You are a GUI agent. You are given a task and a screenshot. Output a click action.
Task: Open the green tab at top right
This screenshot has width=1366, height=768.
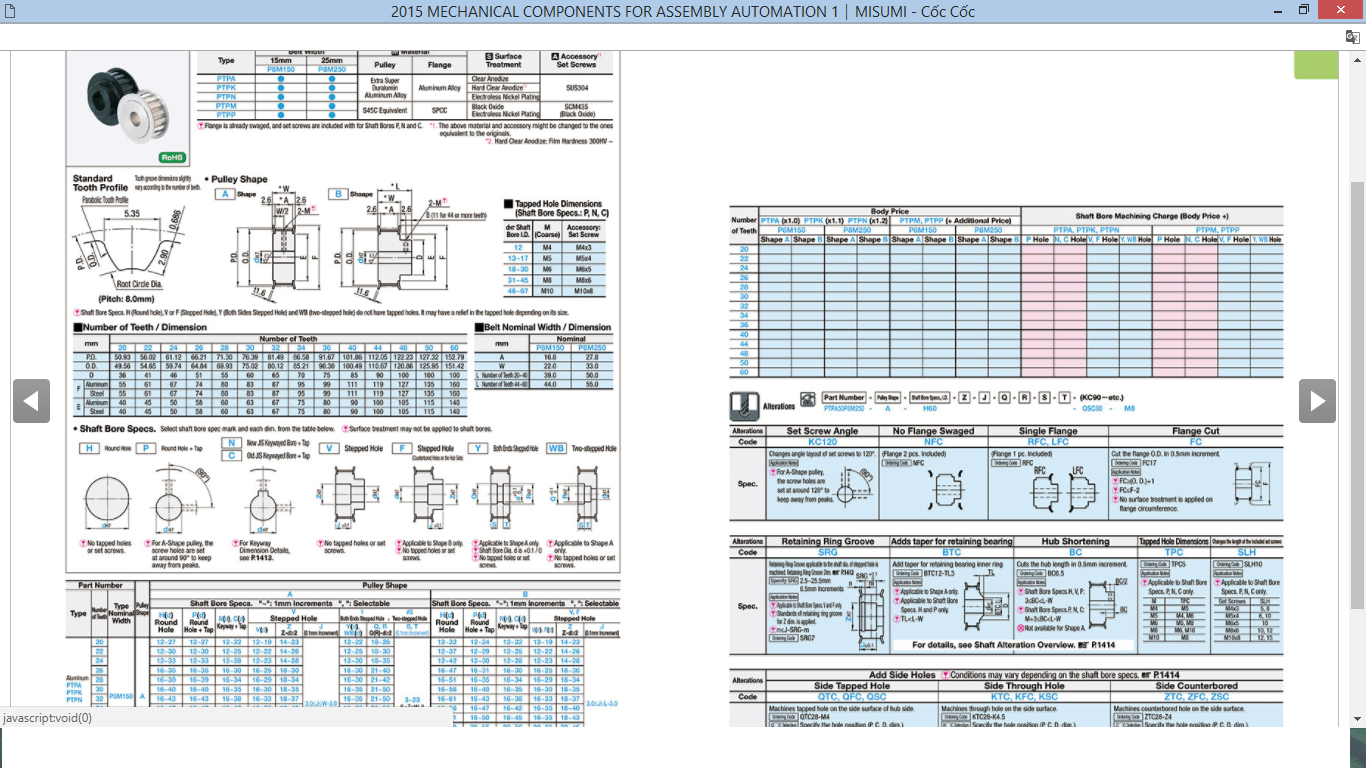1315,65
